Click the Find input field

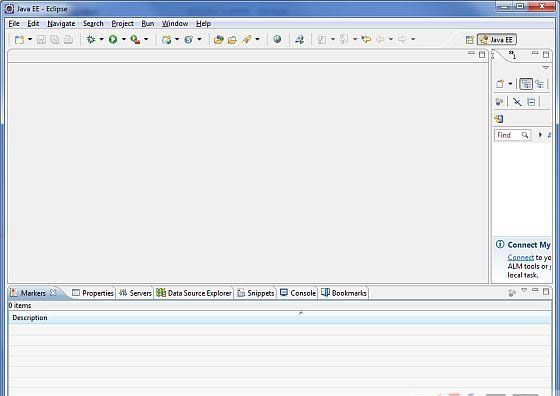[512, 135]
